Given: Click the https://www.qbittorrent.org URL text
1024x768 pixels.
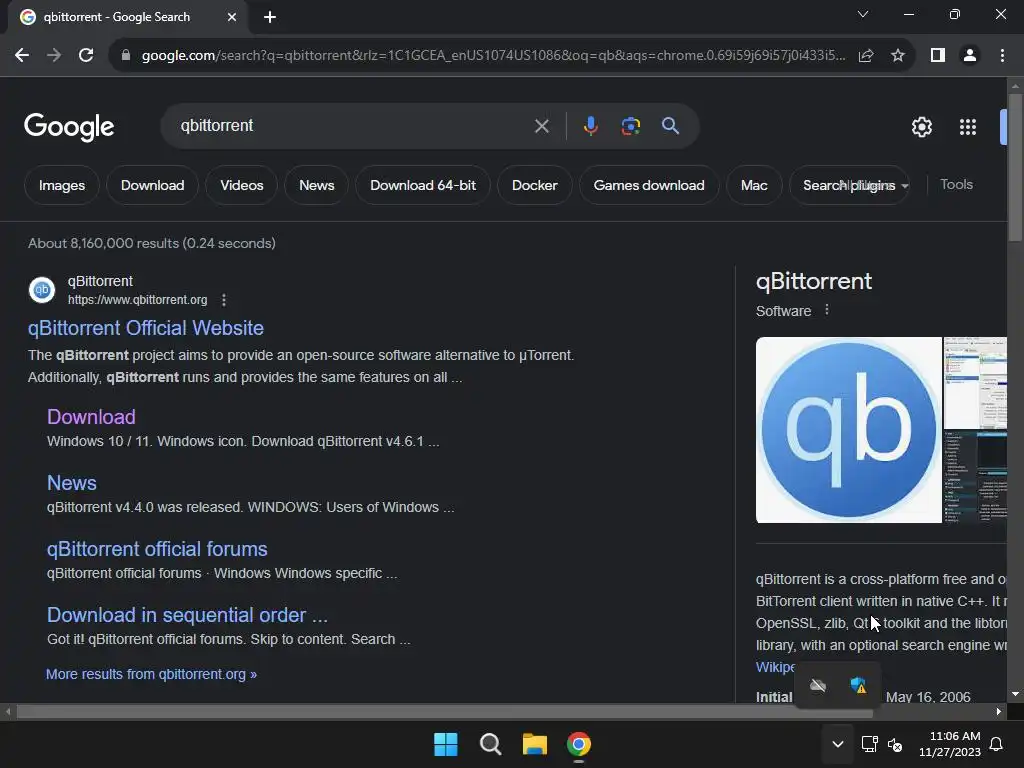Looking at the screenshot, I should click(x=138, y=300).
